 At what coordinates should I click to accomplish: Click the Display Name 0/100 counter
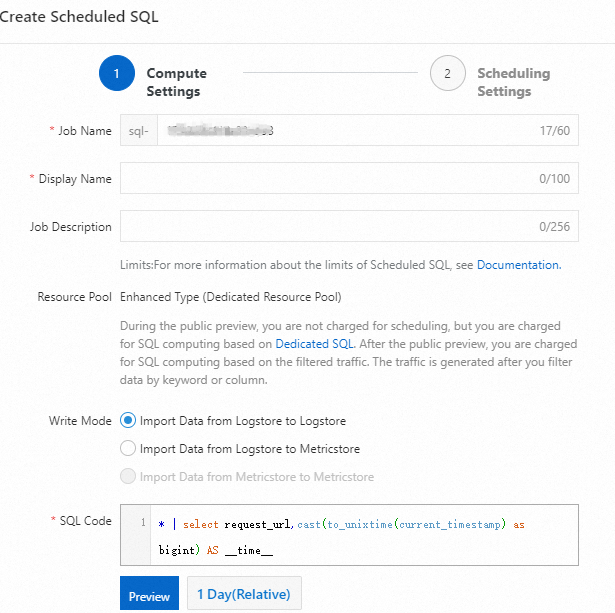[553, 179]
